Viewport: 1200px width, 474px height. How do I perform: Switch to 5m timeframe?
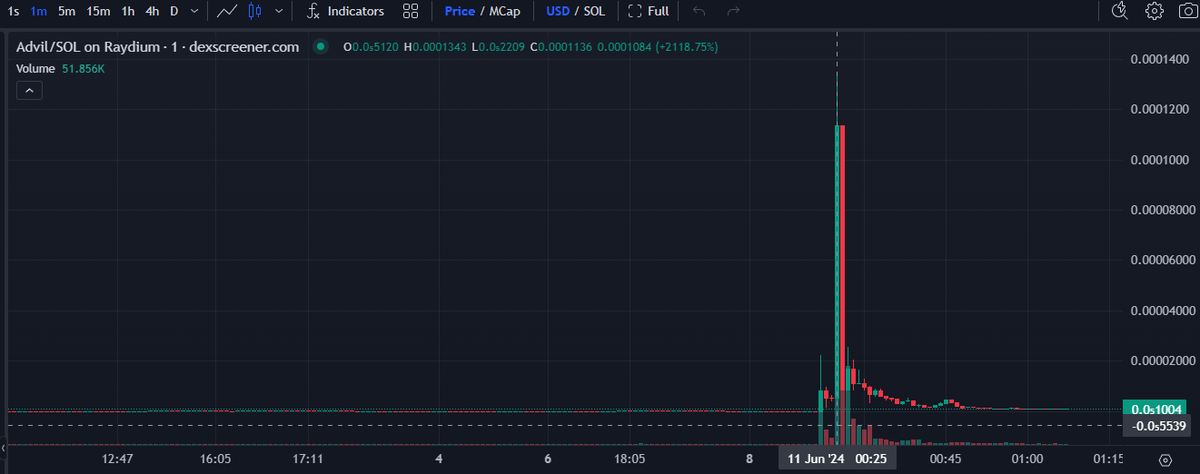[66, 12]
